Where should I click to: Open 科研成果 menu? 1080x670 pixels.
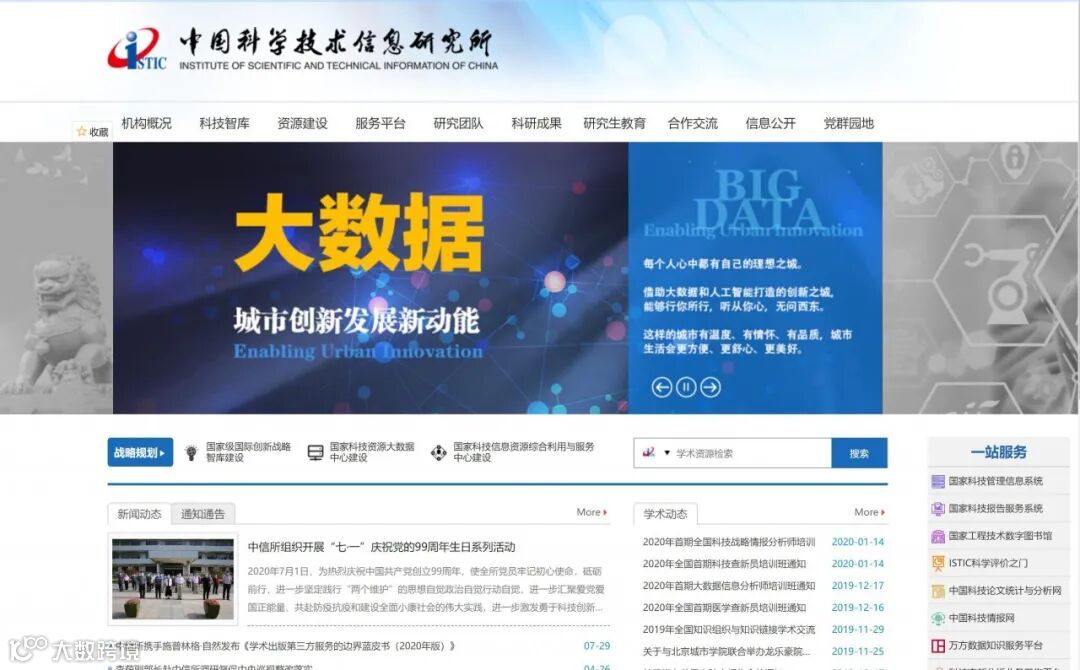537,123
